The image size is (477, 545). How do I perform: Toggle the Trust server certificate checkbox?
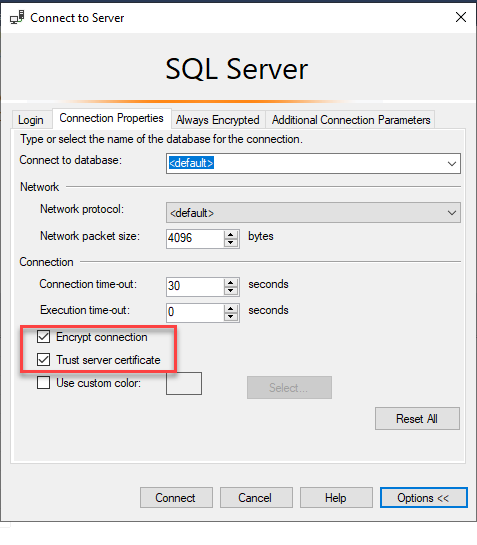point(43,360)
